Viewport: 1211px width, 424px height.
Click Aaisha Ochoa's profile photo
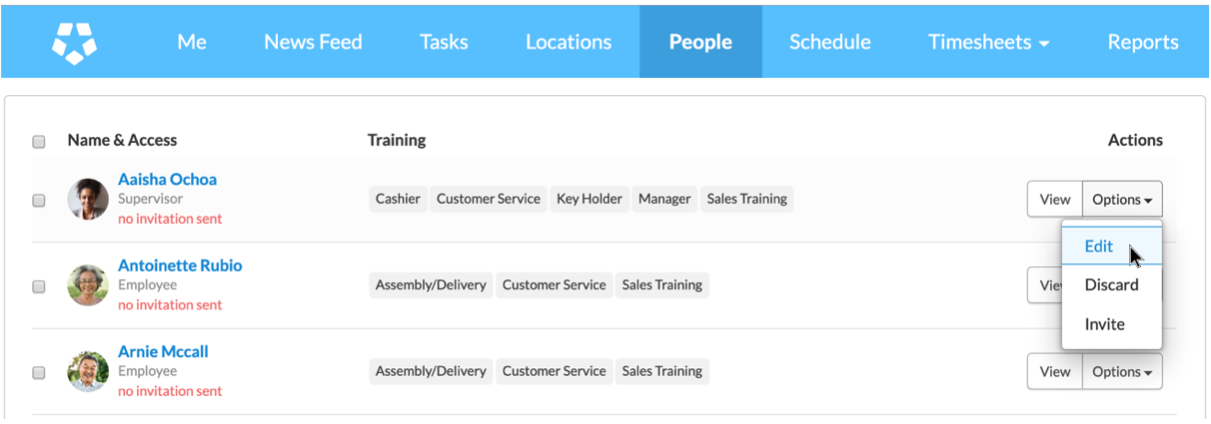point(88,199)
